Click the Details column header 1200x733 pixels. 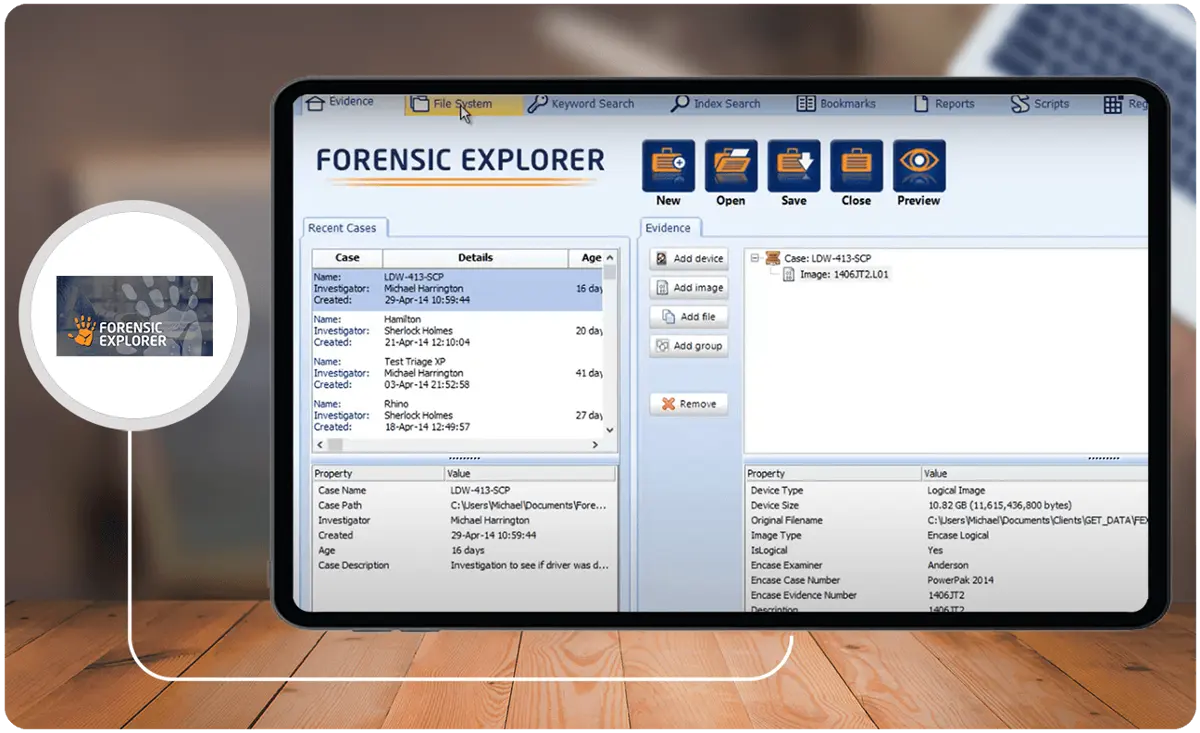pyautogui.click(x=475, y=258)
